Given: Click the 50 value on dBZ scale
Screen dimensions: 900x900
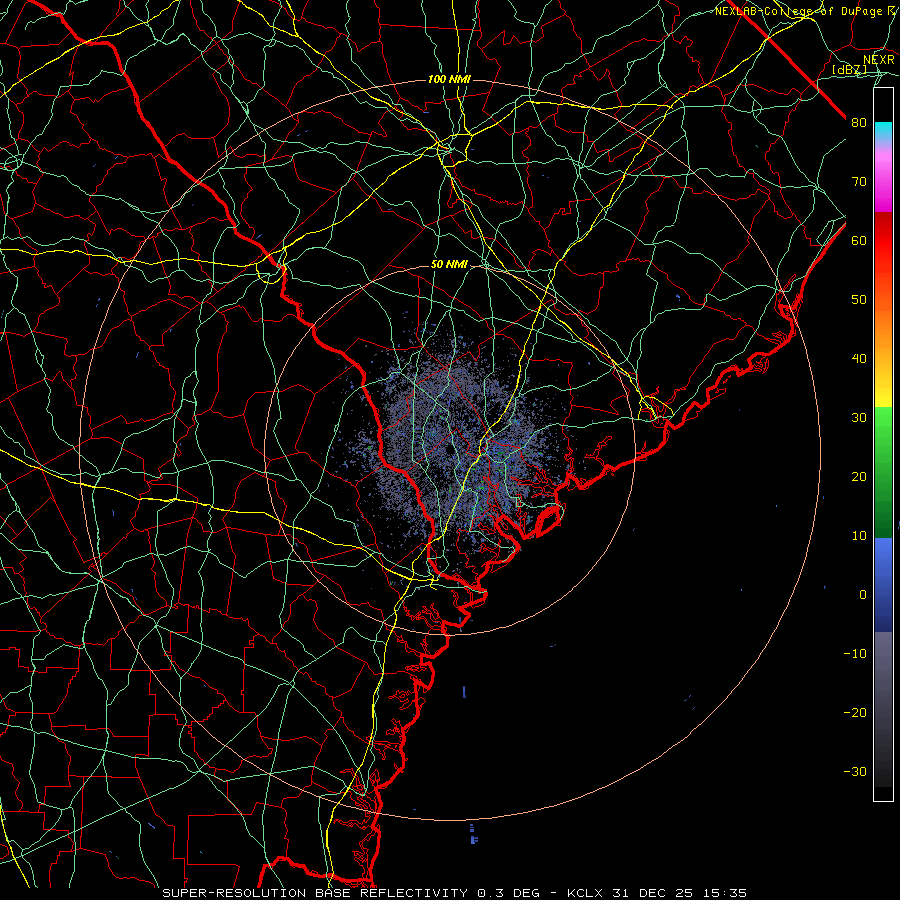Looking at the screenshot, I should [859, 300].
